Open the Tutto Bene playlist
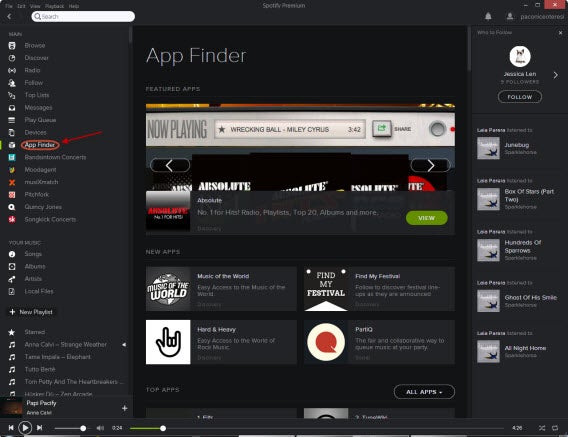568x437 pixels. 40,369
